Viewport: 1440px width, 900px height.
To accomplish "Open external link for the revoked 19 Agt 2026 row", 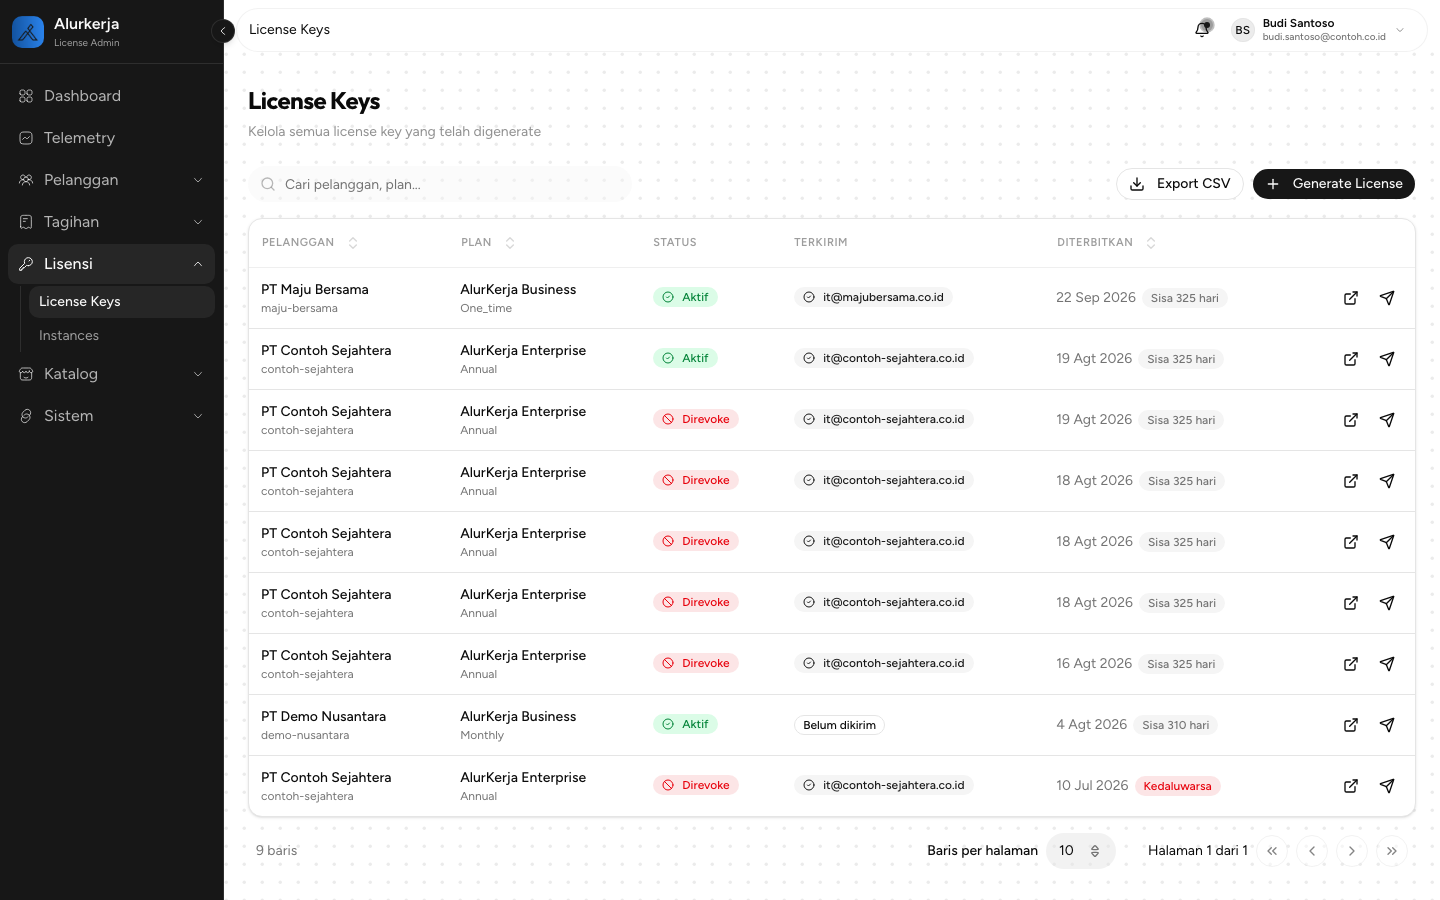I will coord(1351,420).
